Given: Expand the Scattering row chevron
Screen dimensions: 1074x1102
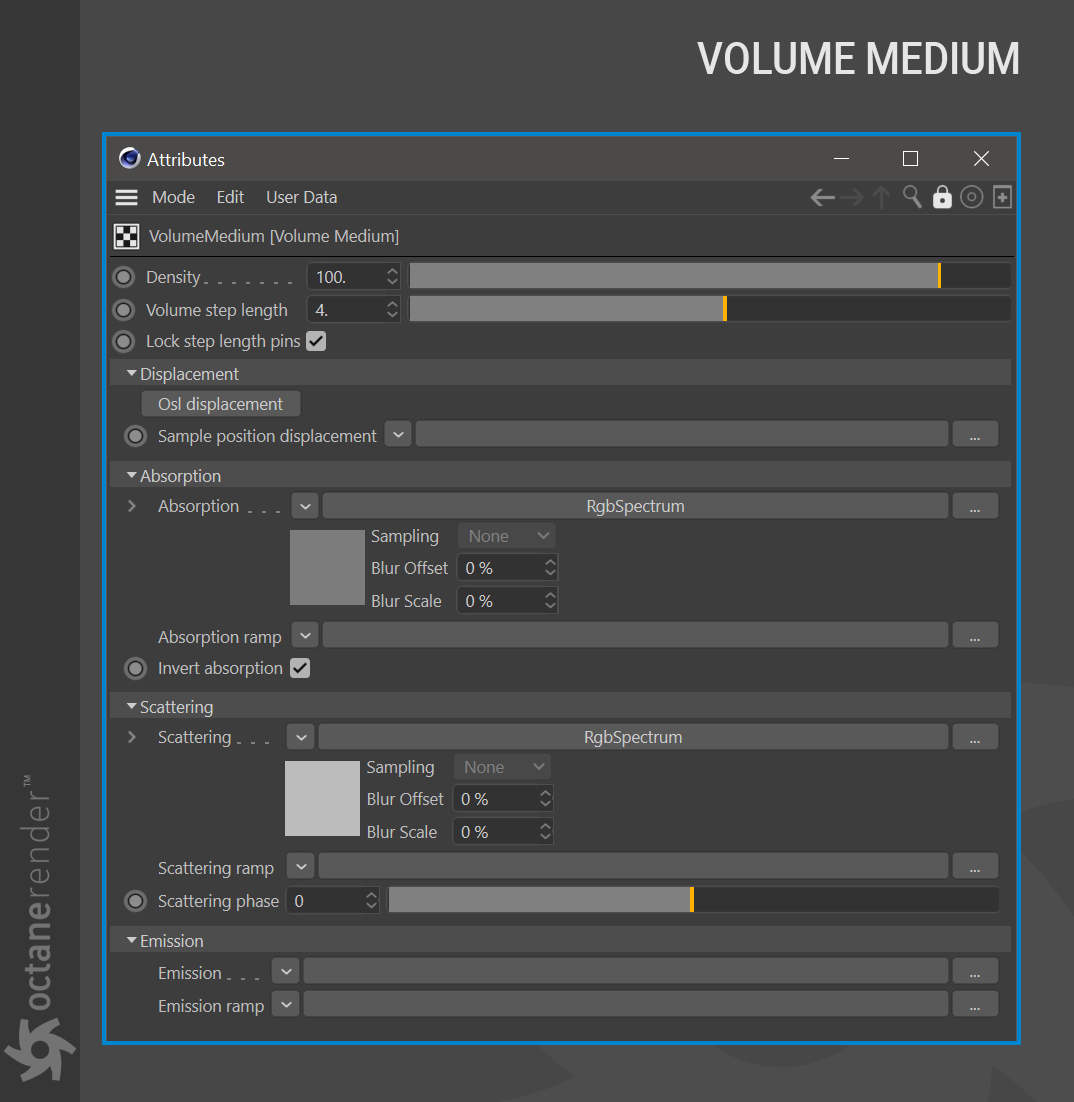Looking at the screenshot, I should 131,737.
